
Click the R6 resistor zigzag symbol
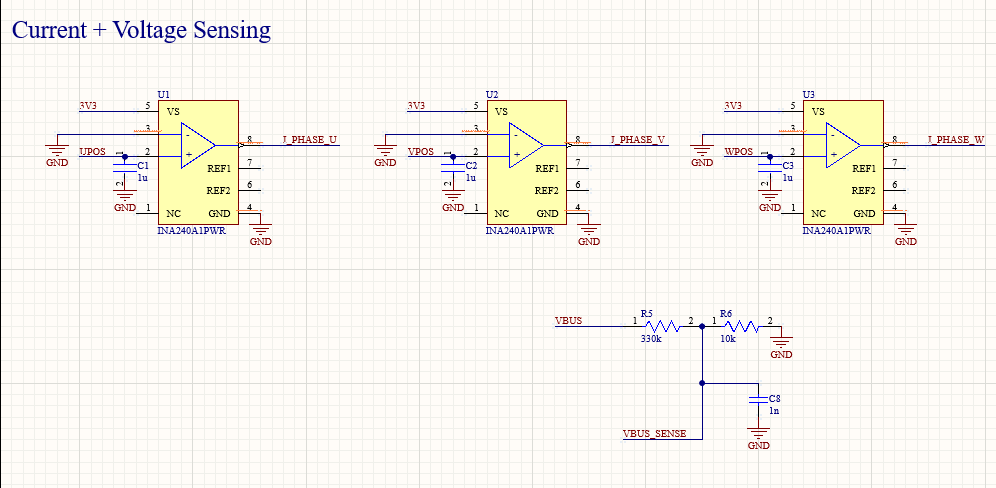pos(741,326)
